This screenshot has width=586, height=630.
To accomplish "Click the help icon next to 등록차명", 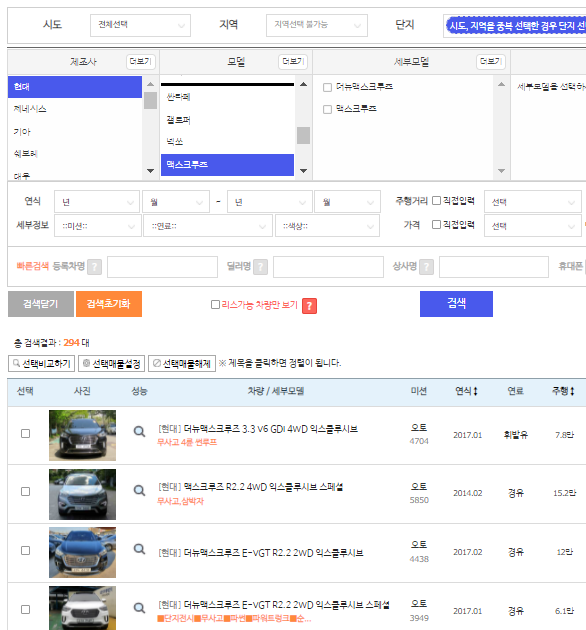I will pyautogui.click(x=94, y=267).
